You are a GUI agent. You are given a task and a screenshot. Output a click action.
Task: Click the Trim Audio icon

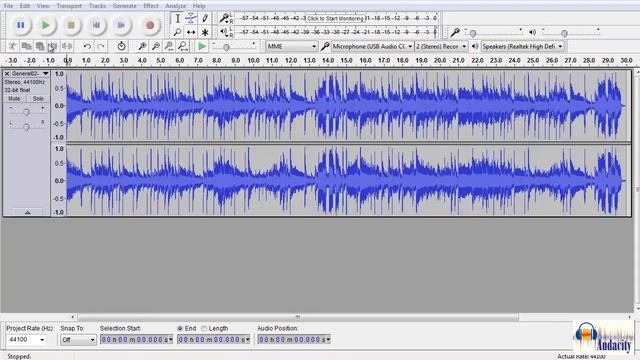pyautogui.click(x=53, y=46)
